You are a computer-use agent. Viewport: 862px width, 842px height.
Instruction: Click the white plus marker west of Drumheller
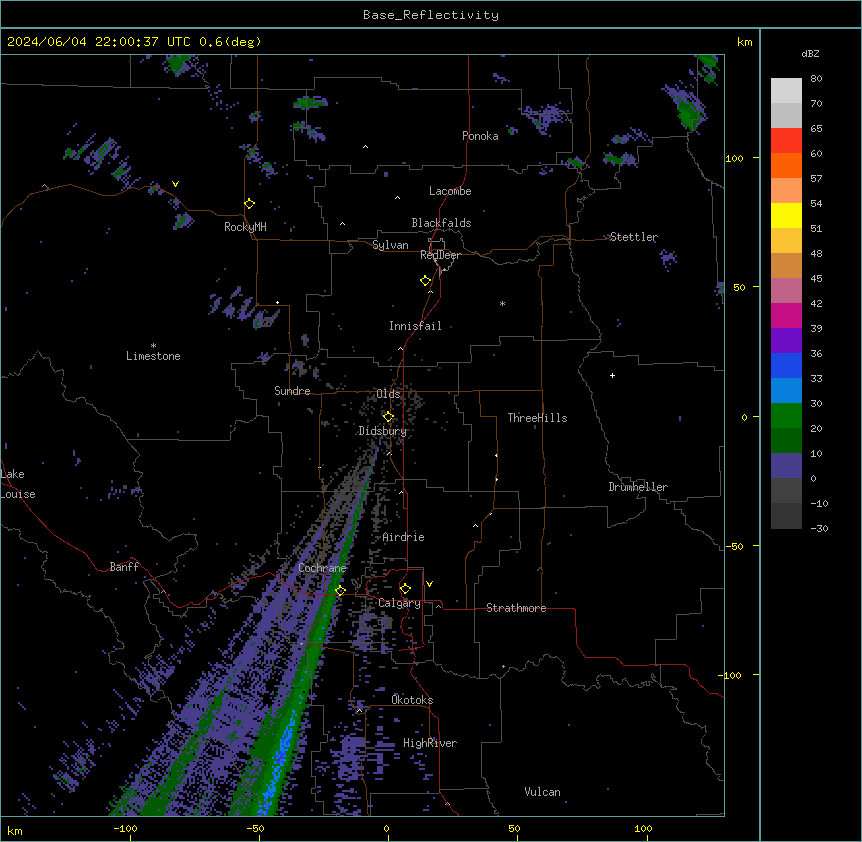pyautogui.click(x=612, y=375)
